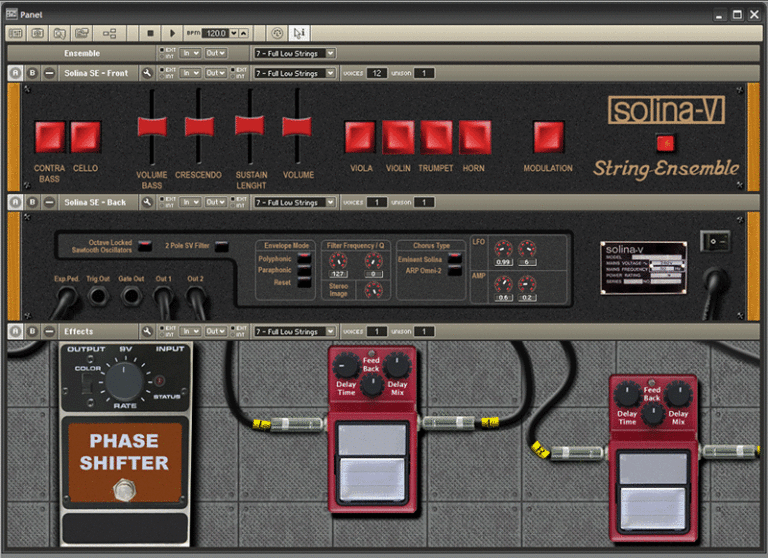Open Solina SE - Front preset dropdown
Screen dimensions: 768x558
[x=294, y=73]
